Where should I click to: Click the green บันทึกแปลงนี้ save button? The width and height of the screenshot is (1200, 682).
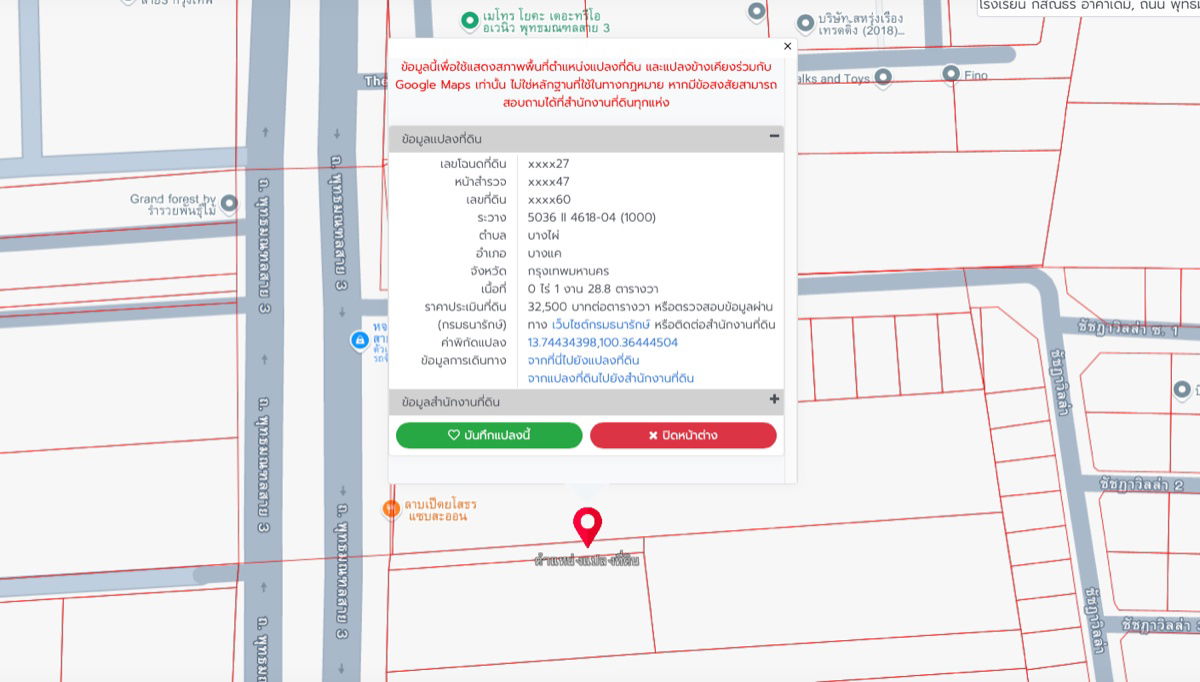coord(489,435)
